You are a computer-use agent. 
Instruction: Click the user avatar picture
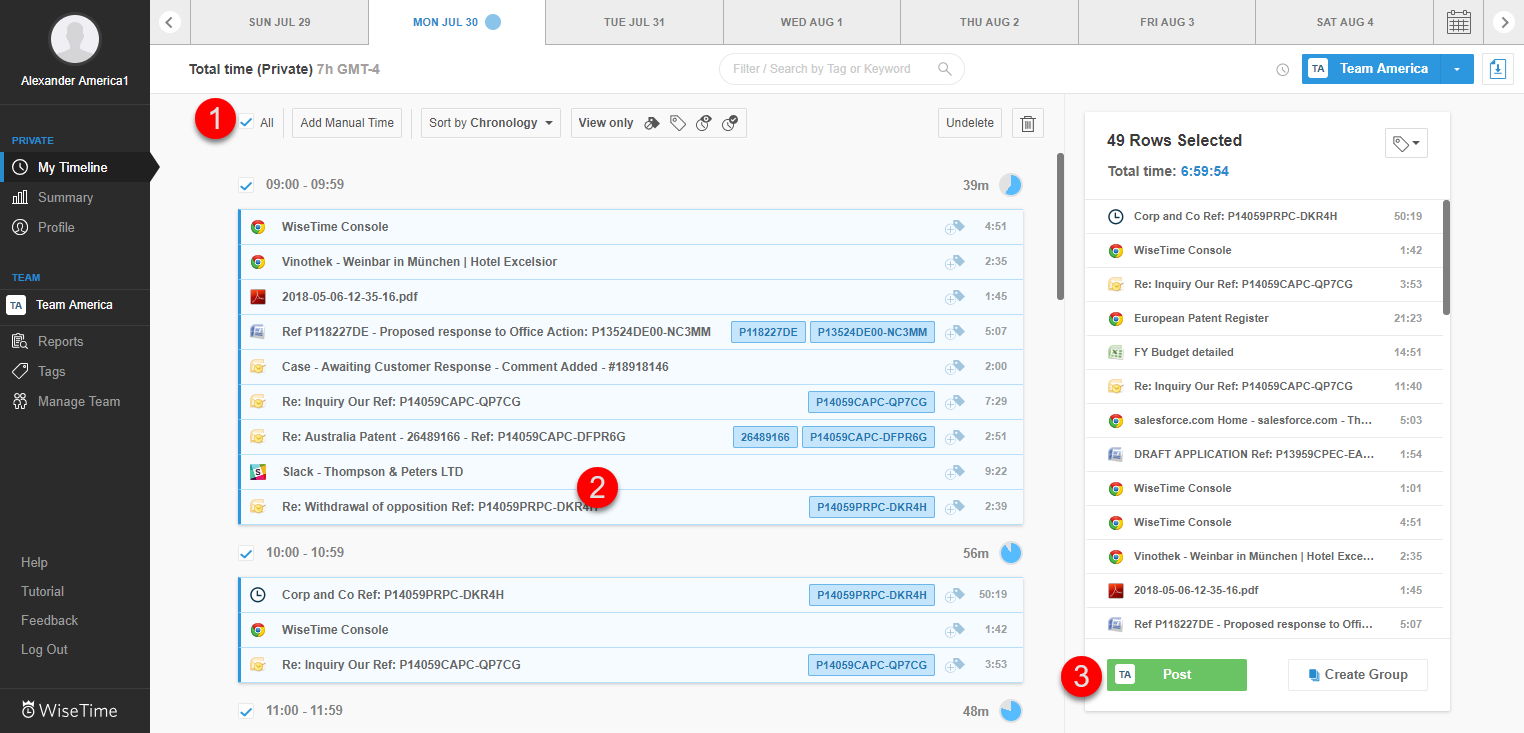point(75,38)
